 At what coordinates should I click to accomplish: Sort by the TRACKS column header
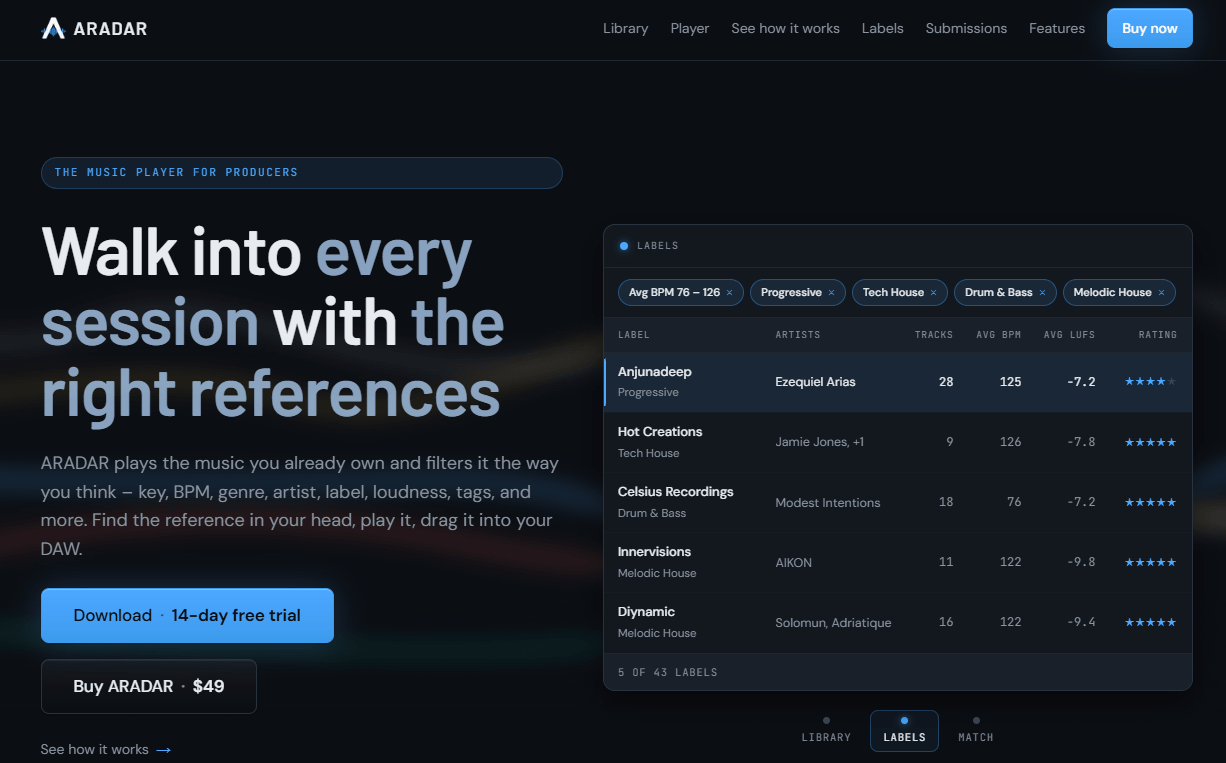pyautogui.click(x=934, y=335)
